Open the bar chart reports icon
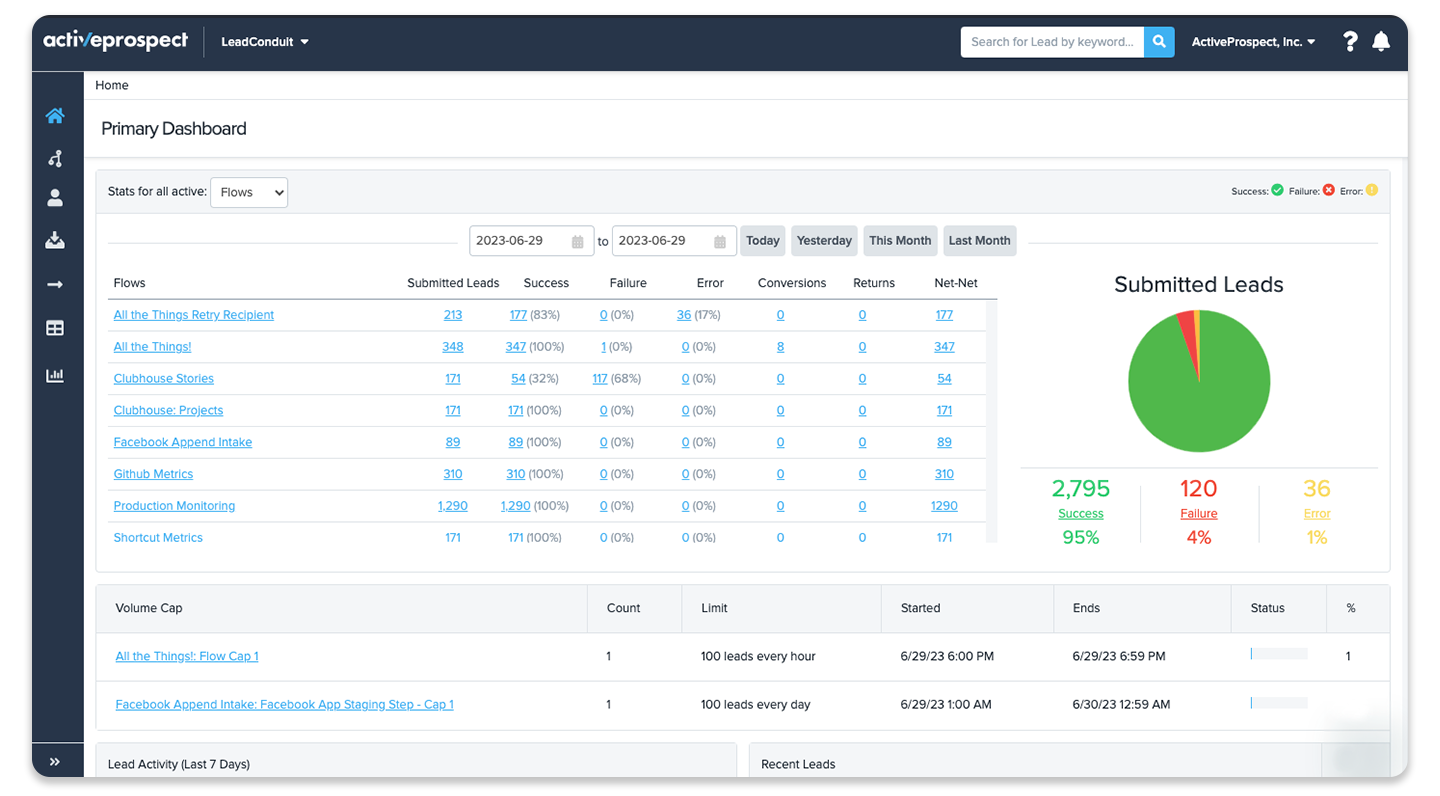 pyautogui.click(x=55, y=376)
